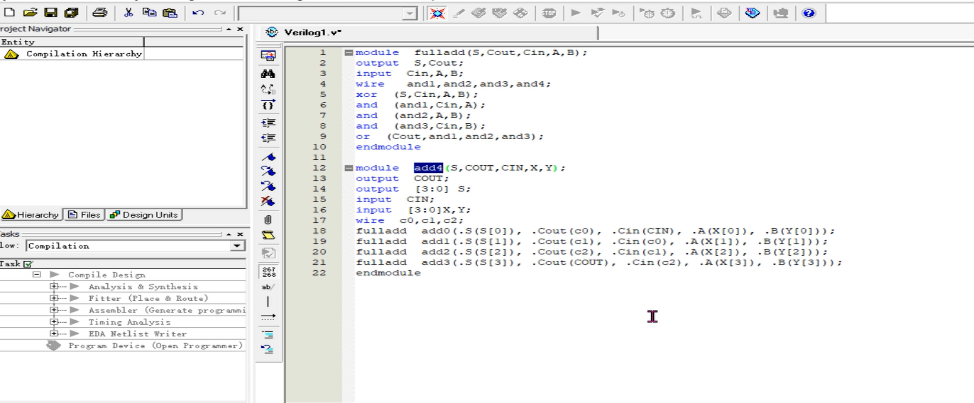The image size is (974, 403).
Task: Click the Paste clipboard icon
Action: [170, 12]
